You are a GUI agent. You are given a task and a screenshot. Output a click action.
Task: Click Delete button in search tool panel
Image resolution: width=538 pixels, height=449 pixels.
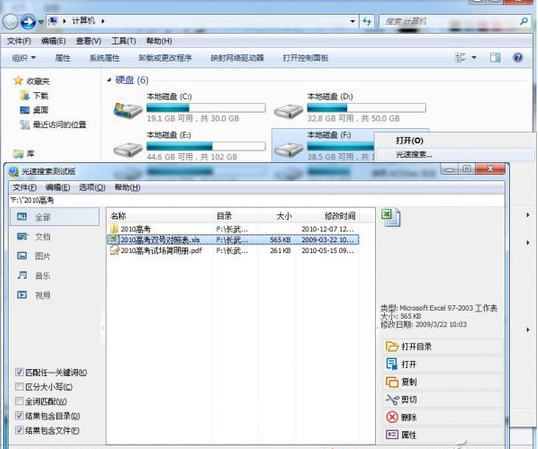(443, 417)
